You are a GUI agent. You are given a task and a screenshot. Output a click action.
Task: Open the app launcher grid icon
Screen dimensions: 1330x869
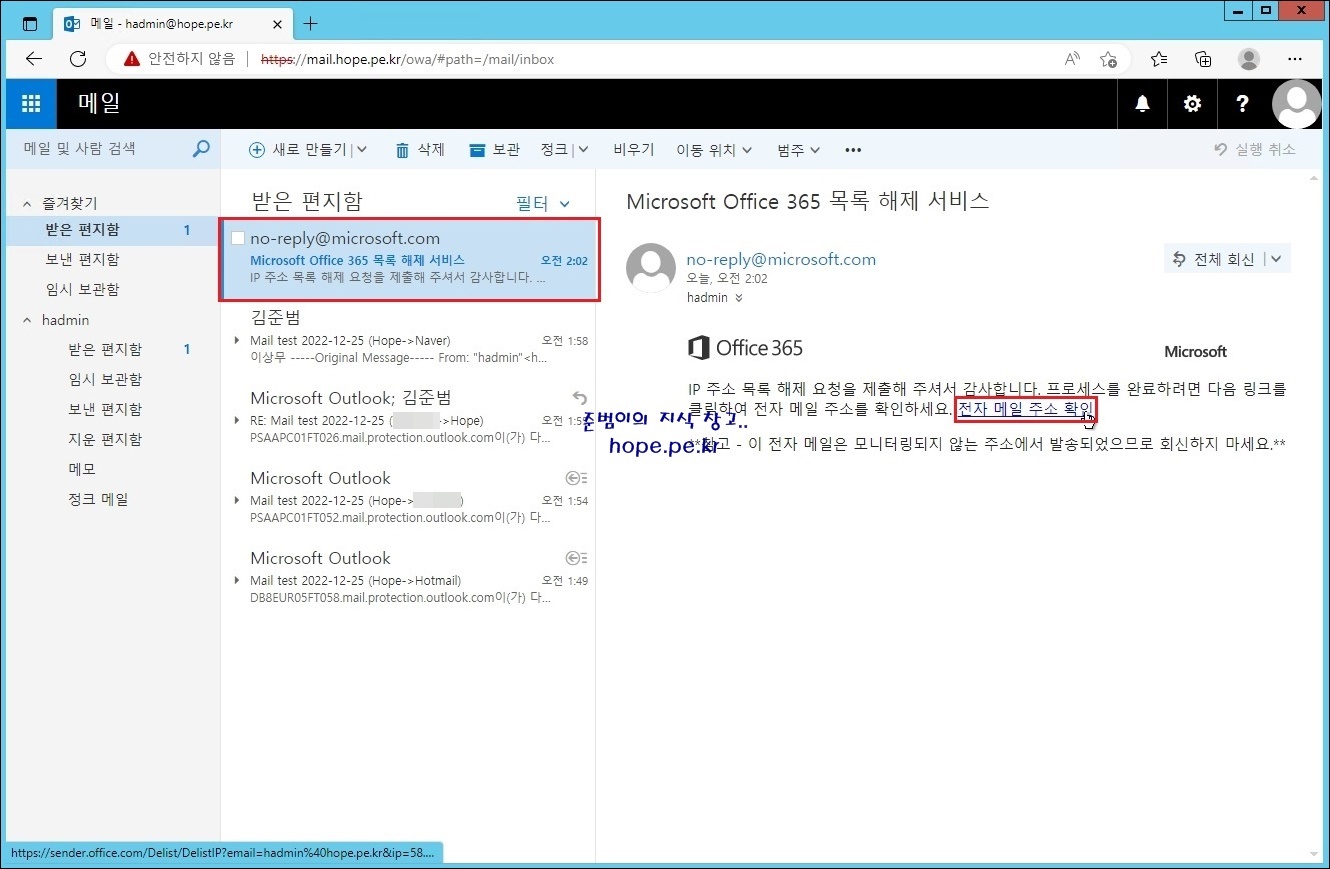tap(31, 103)
